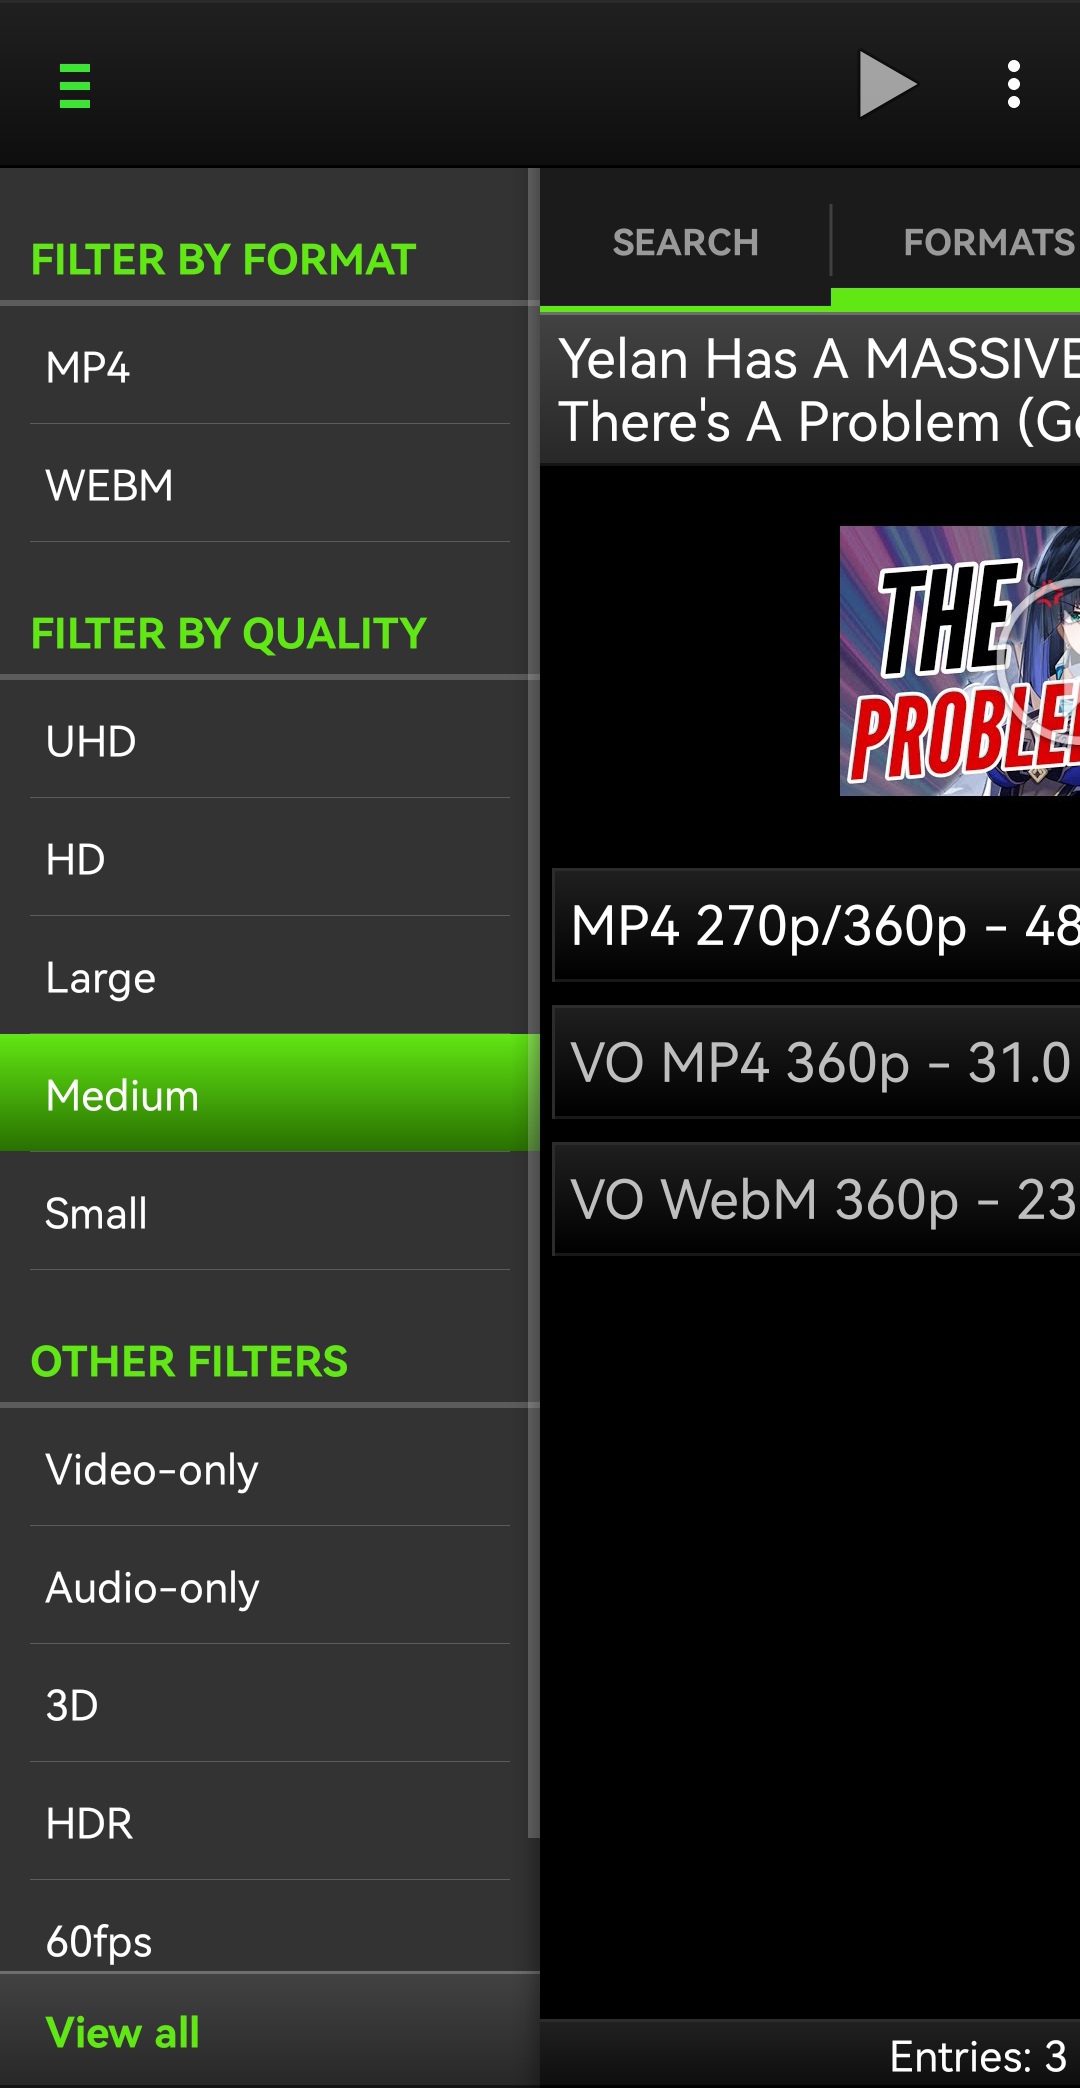
Task: Tap the play arrow icon
Action: click(887, 85)
